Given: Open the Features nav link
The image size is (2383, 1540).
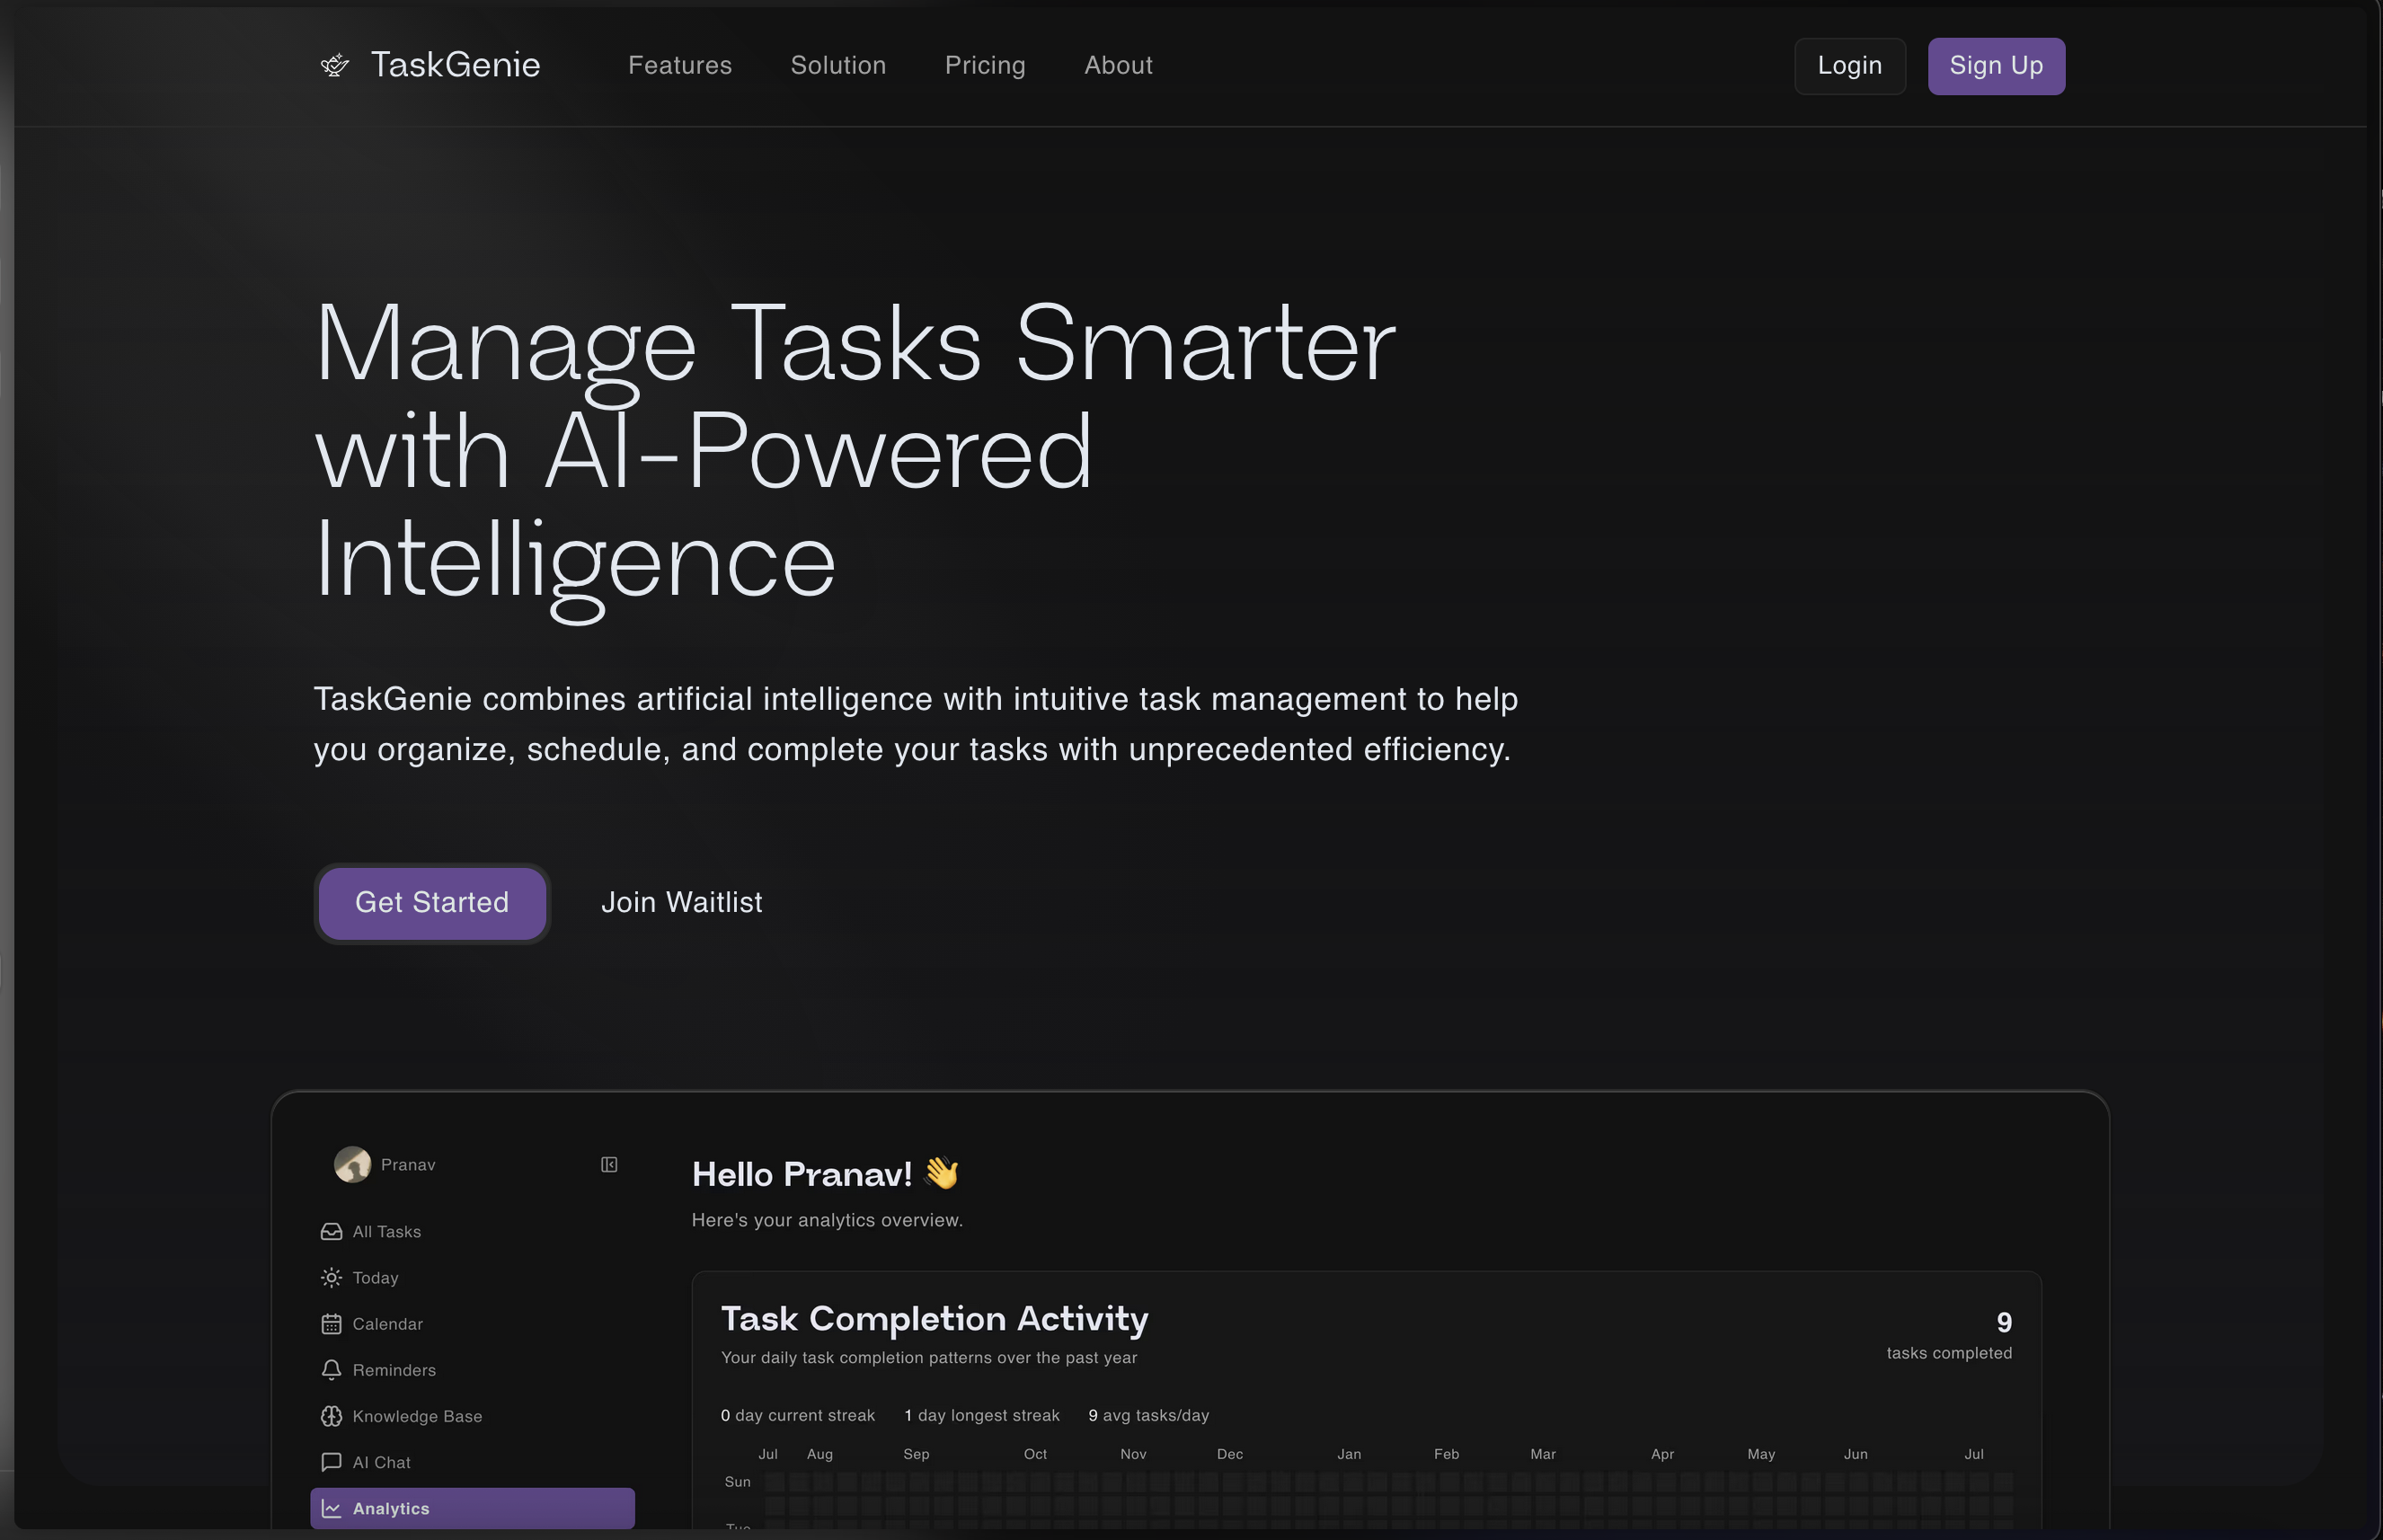Looking at the screenshot, I should [x=679, y=65].
